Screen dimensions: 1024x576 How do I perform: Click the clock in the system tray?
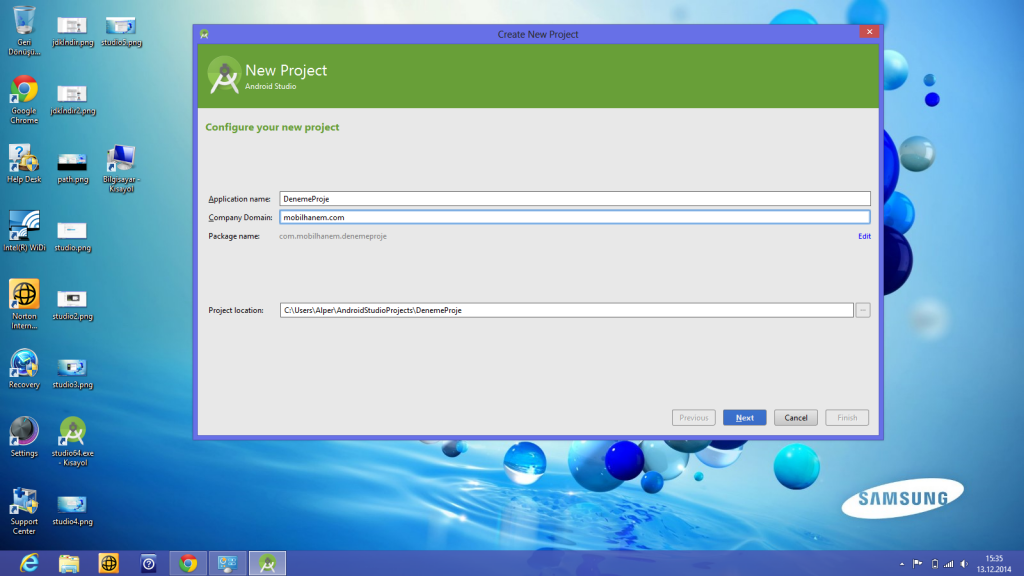click(x=993, y=563)
